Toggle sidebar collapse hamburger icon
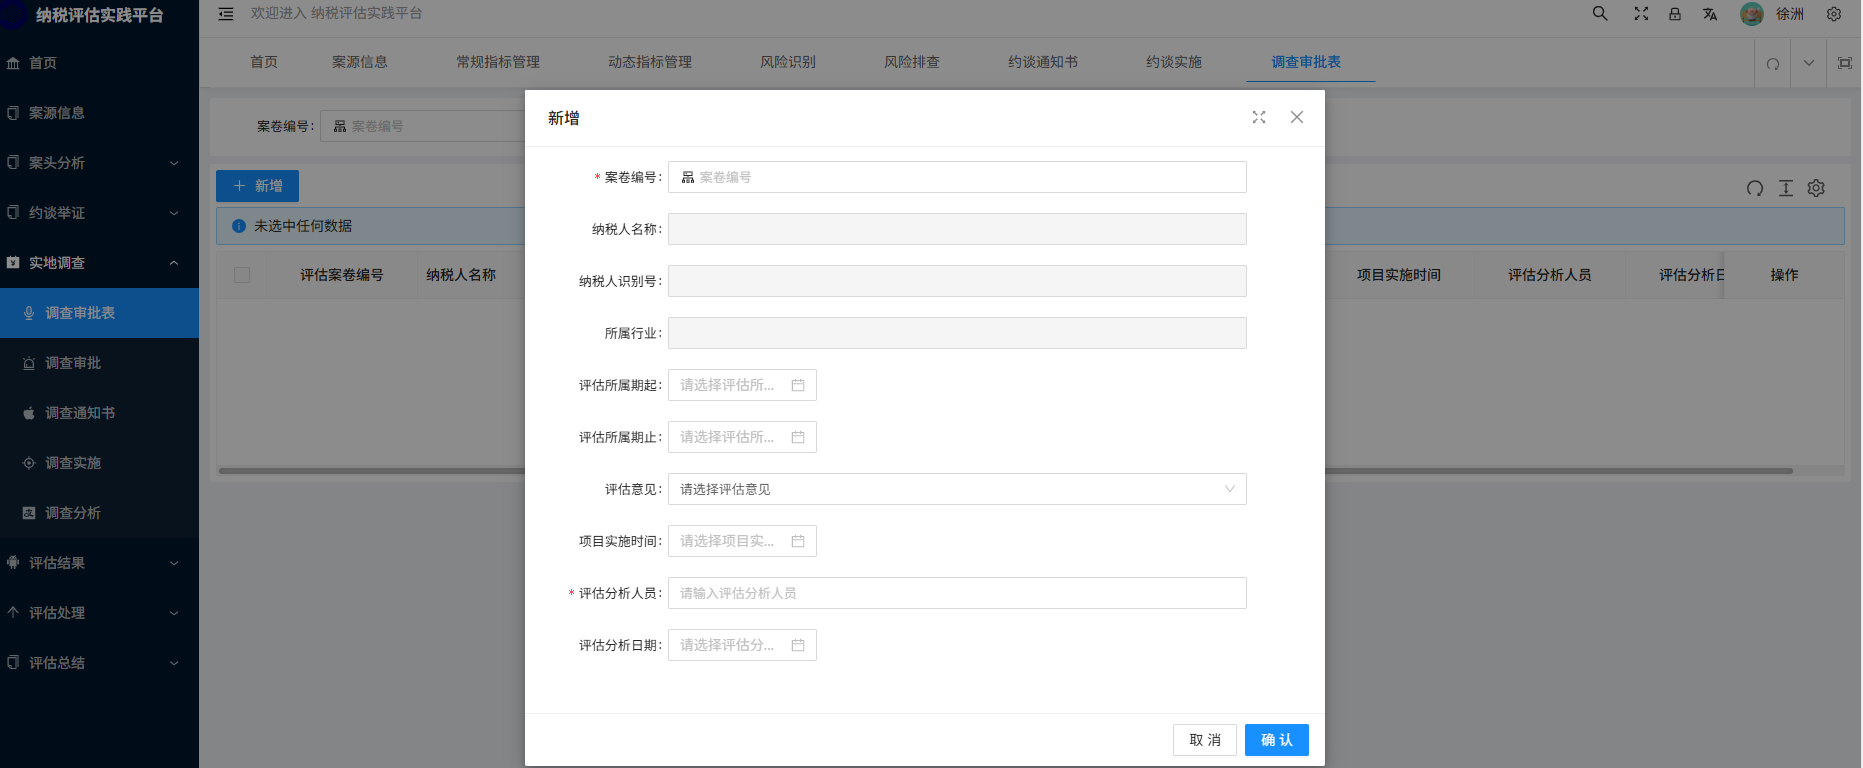Image resolution: width=1863 pixels, height=768 pixels. coord(226,14)
